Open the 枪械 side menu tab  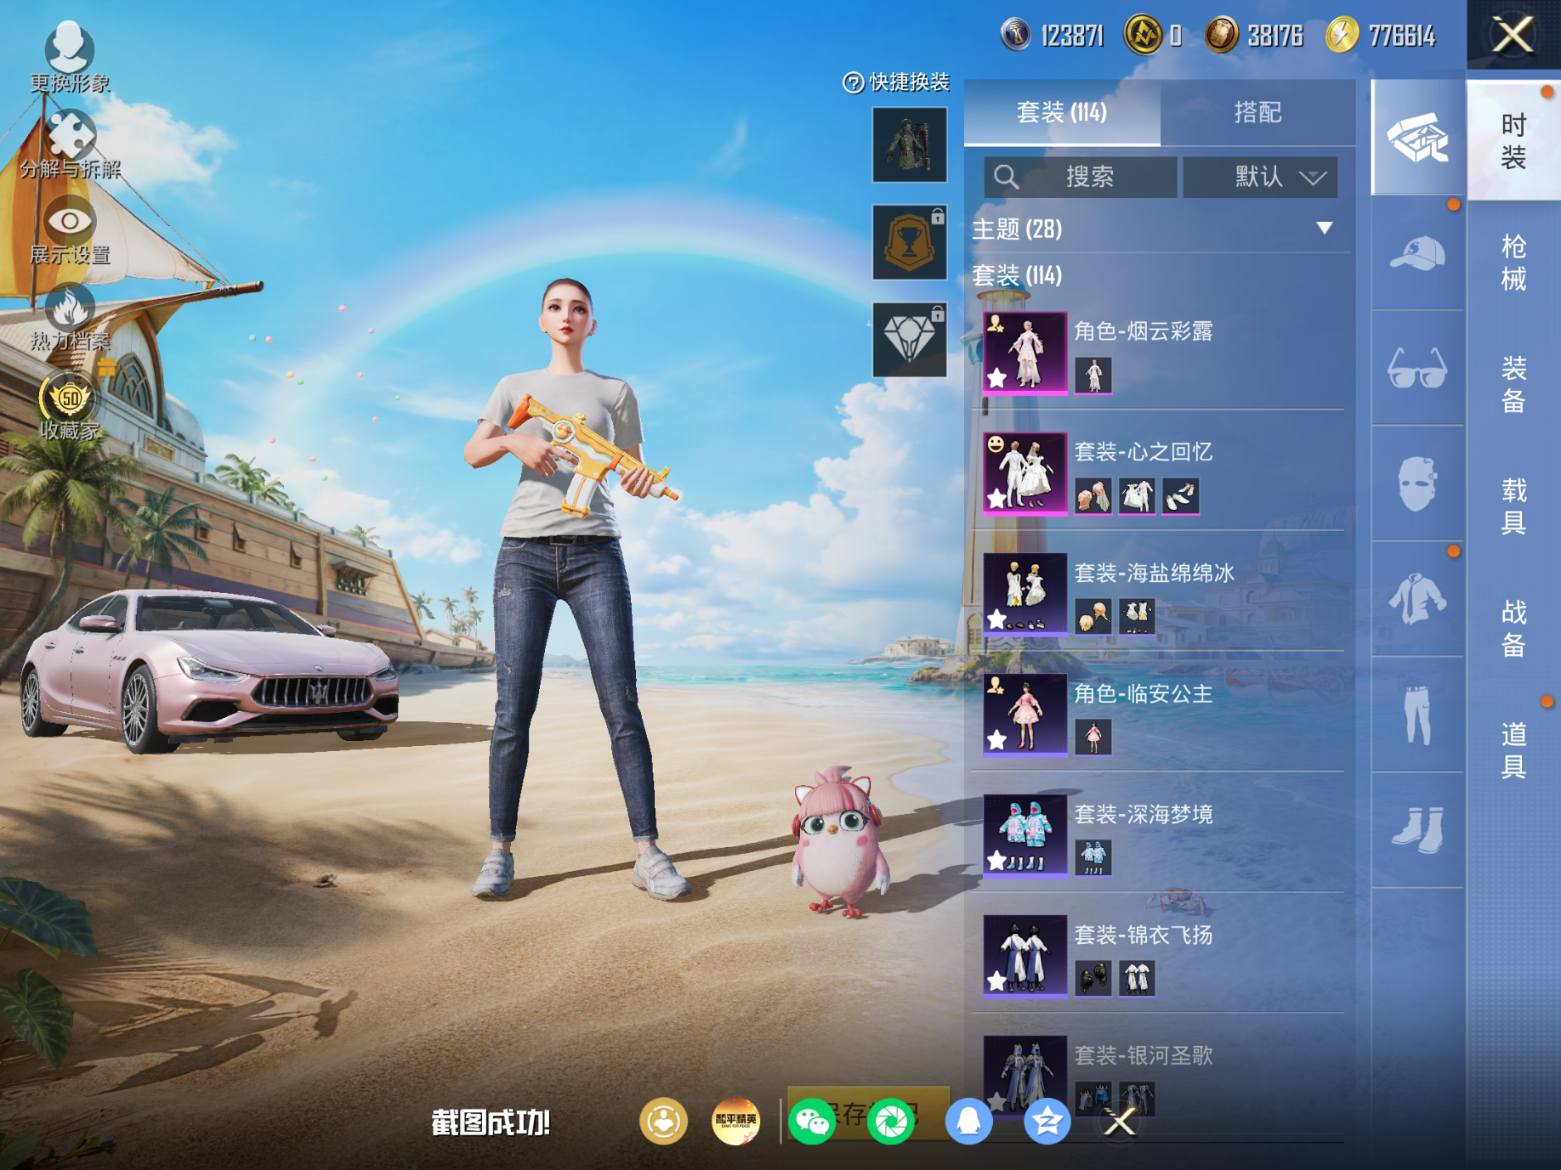click(x=1513, y=263)
